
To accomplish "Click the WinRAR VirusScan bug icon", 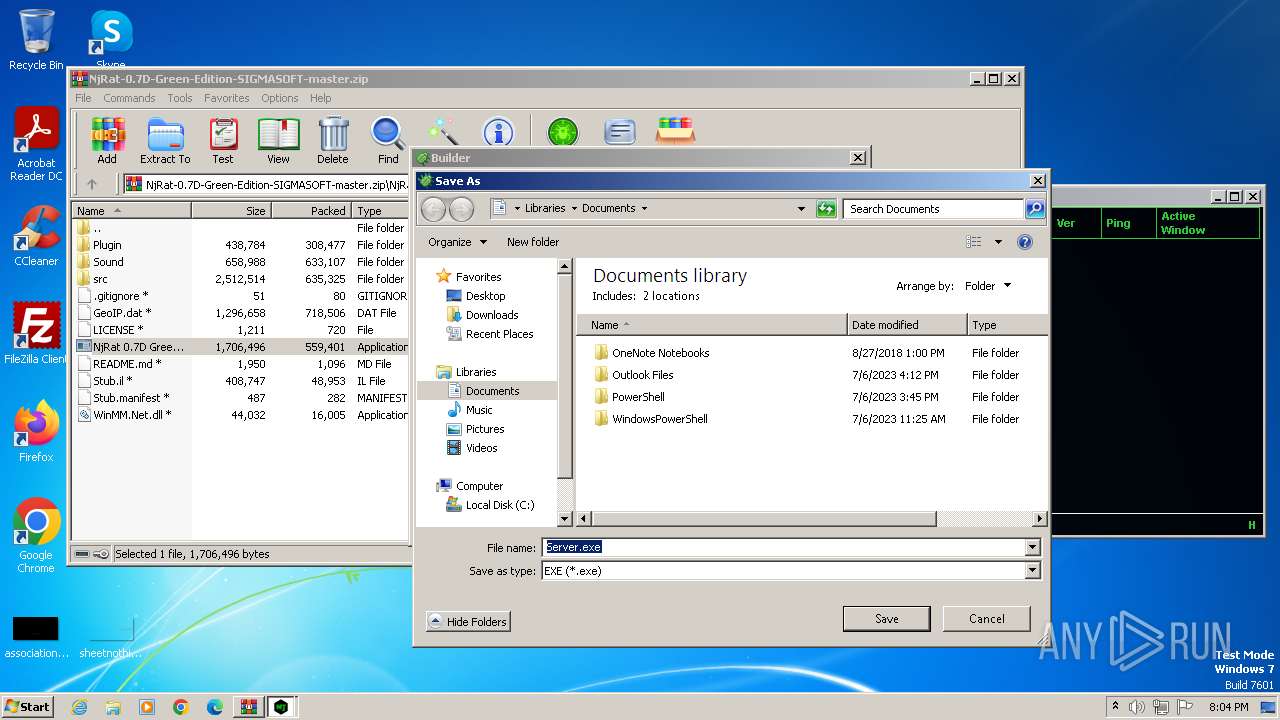I will pyautogui.click(x=563, y=132).
